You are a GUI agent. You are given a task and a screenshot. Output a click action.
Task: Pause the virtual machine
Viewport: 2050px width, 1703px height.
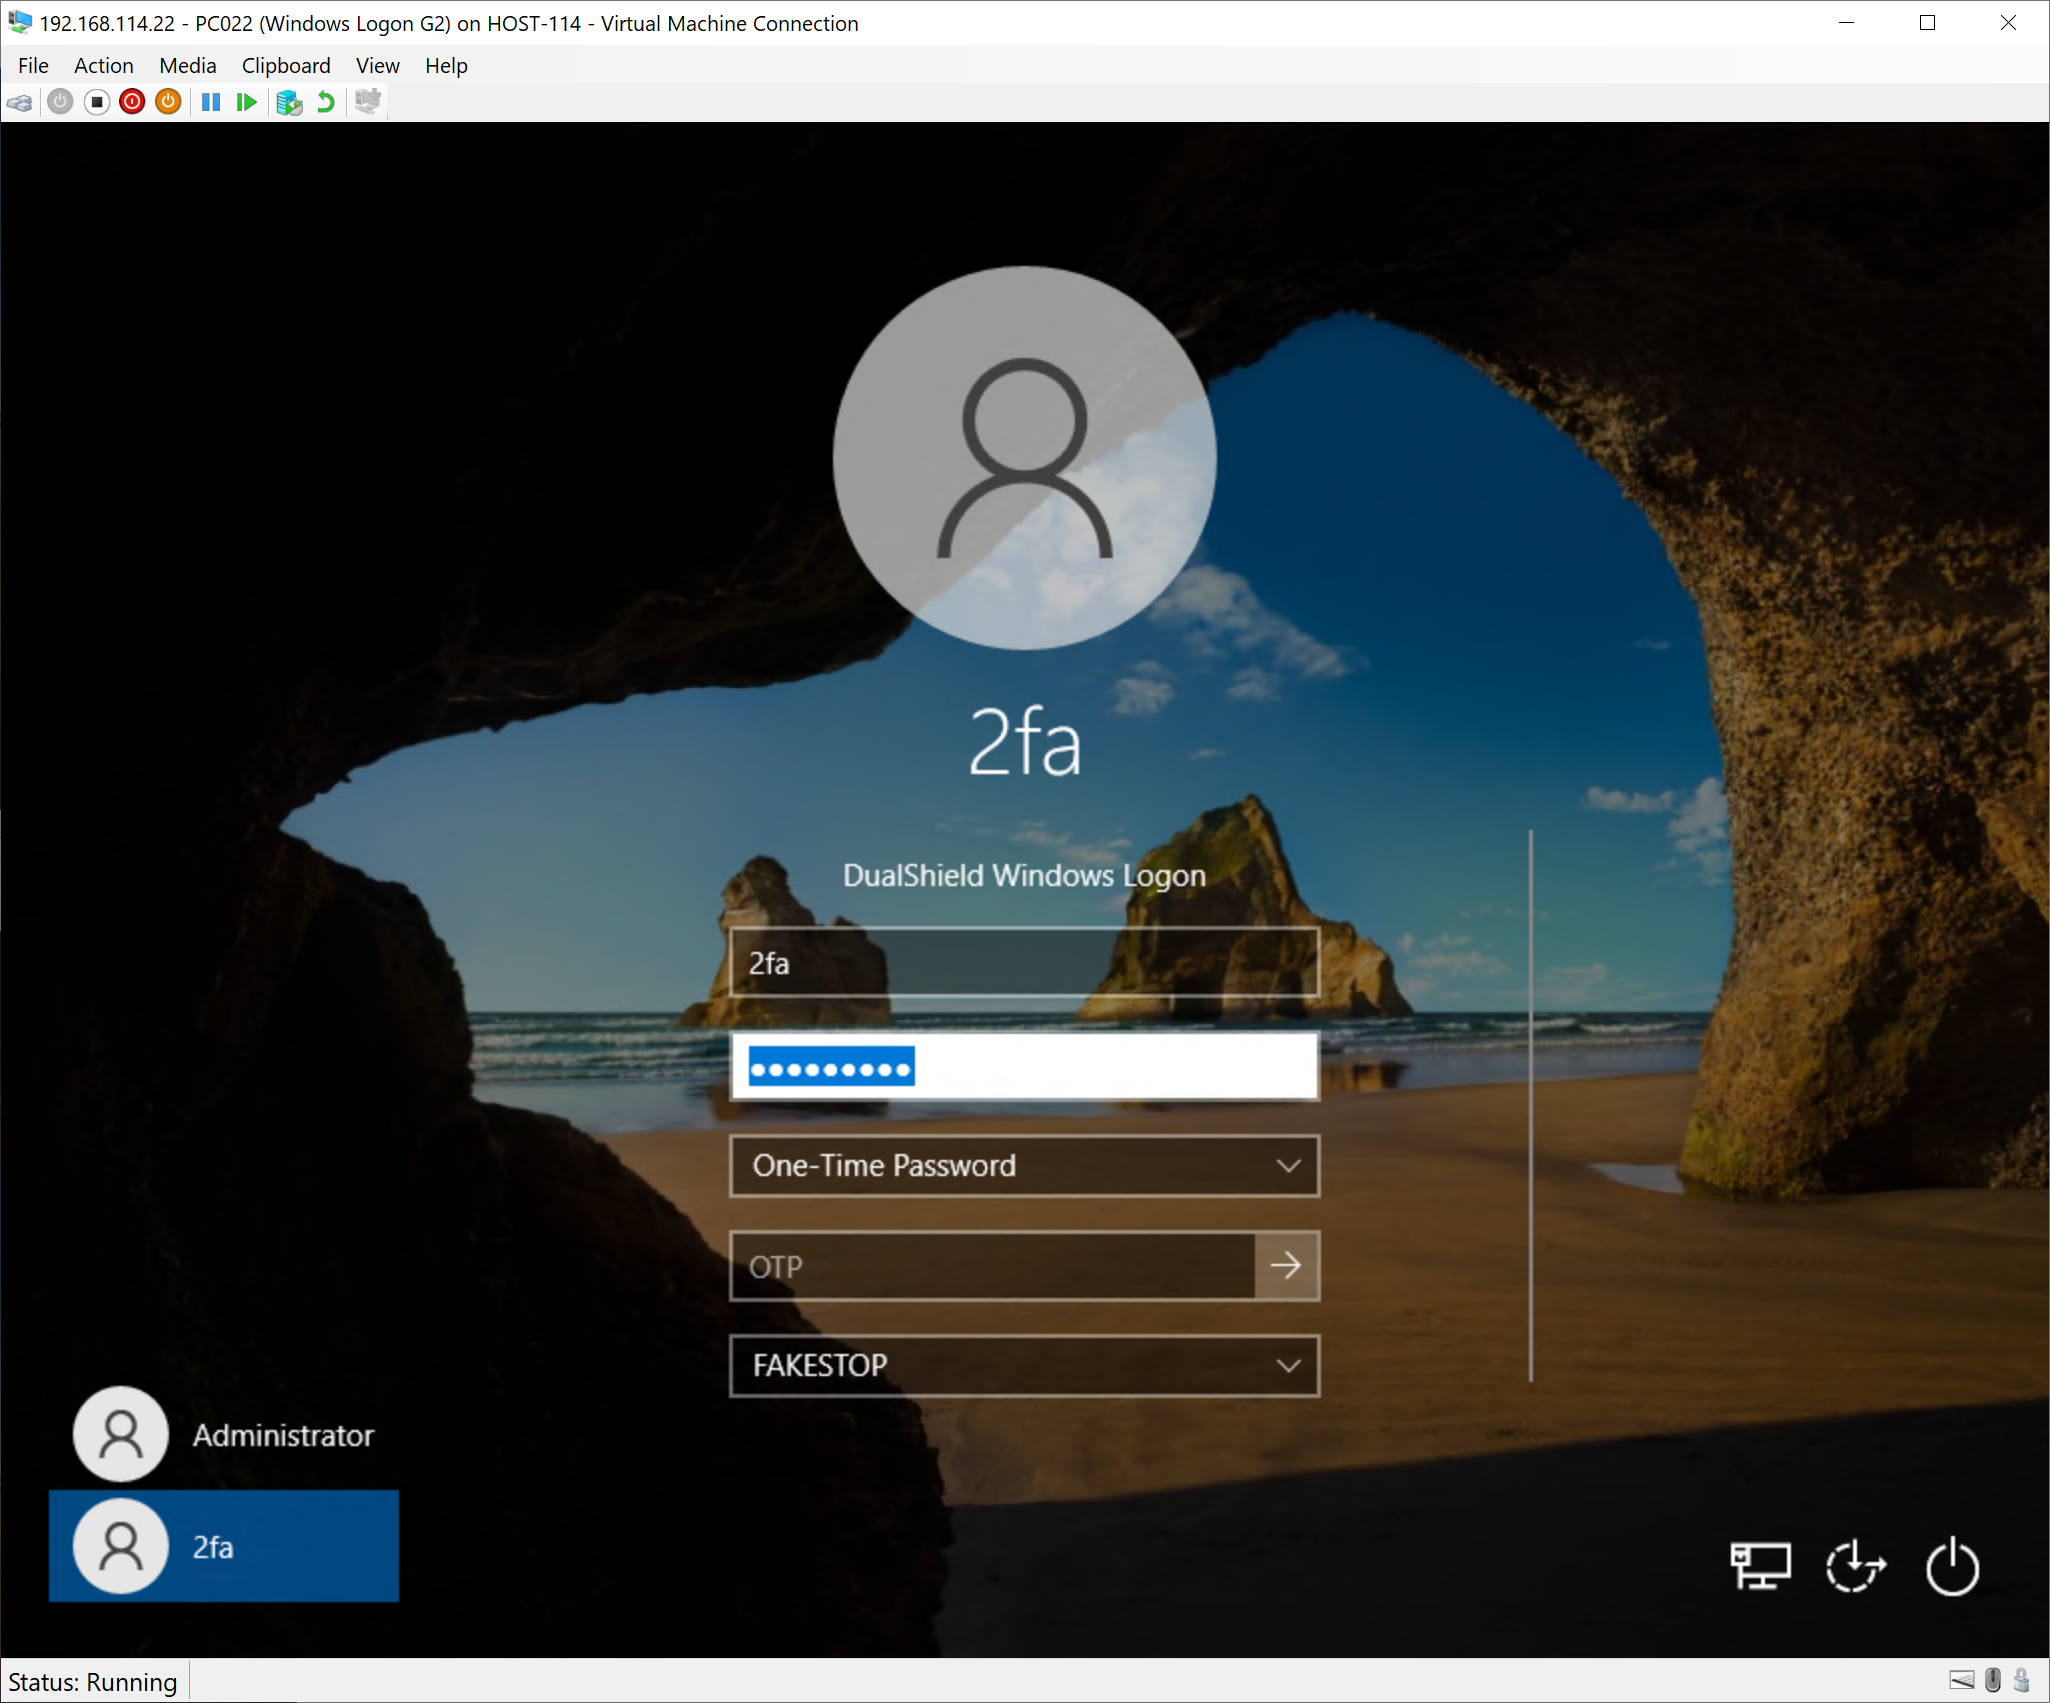[x=210, y=102]
